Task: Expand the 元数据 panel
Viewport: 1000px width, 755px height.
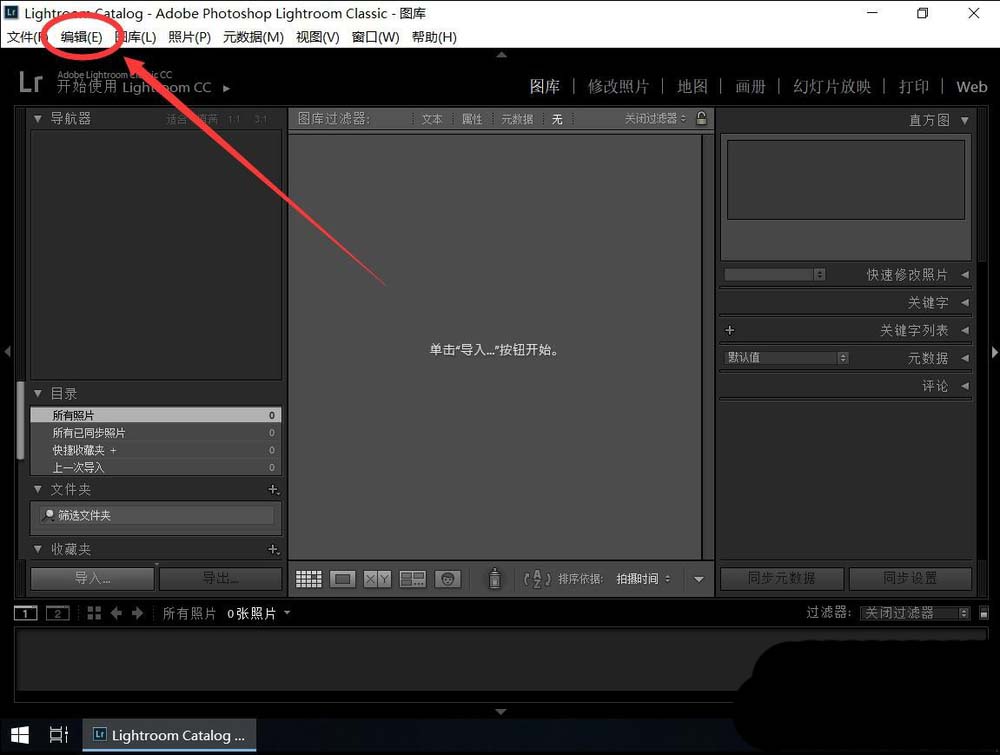Action: 965,358
